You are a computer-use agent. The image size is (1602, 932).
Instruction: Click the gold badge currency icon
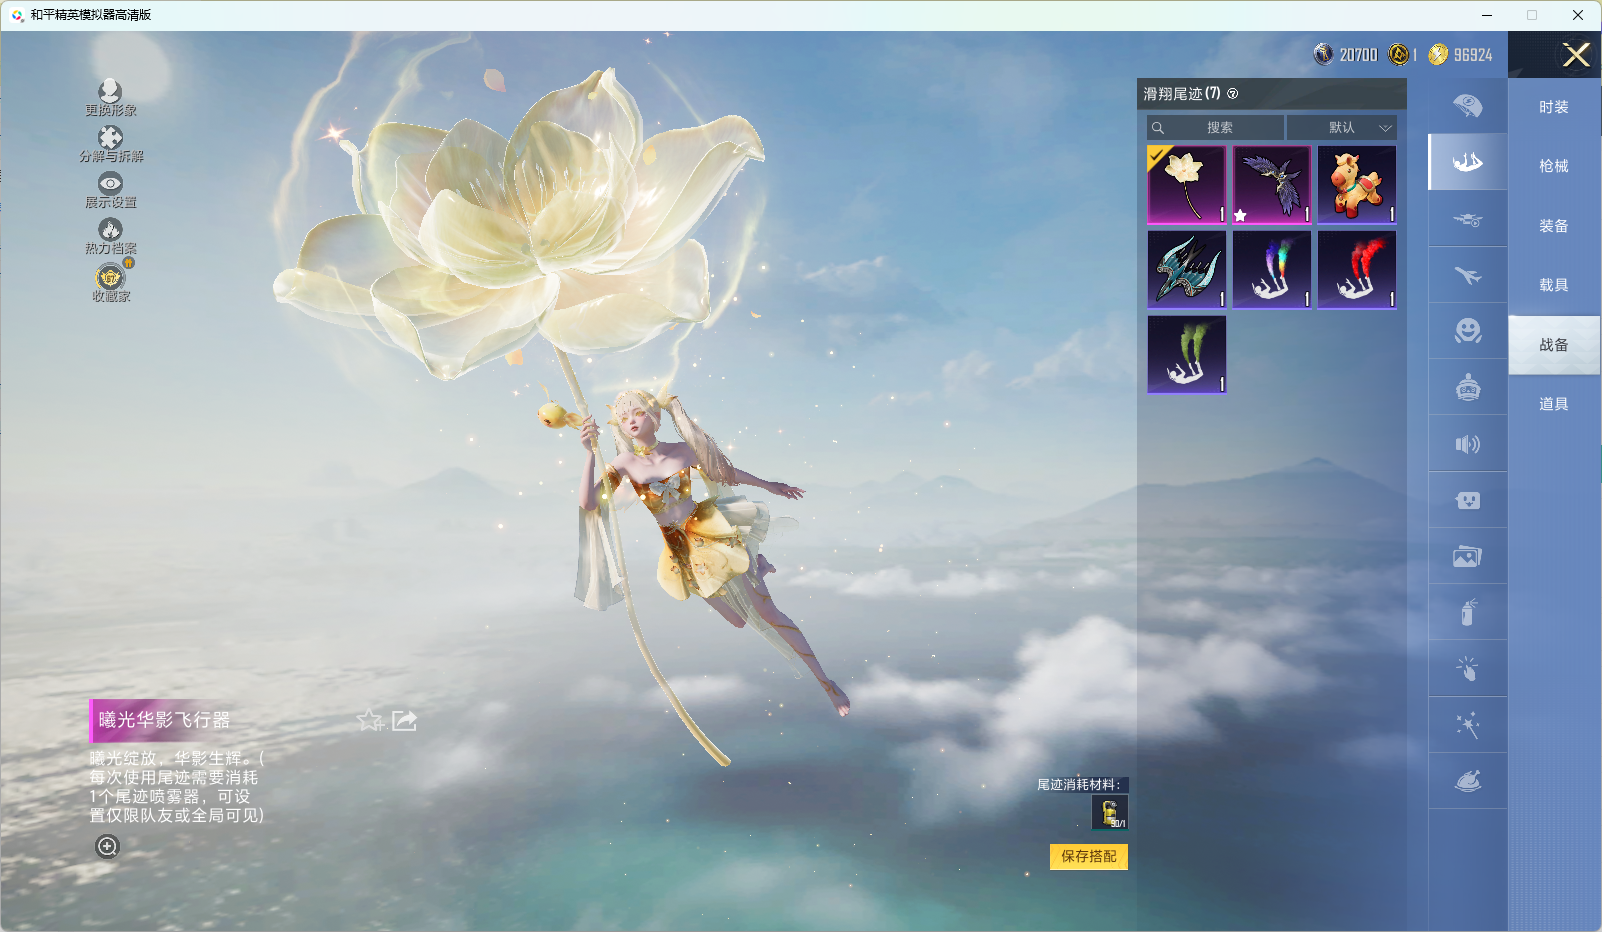pos(1399,55)
